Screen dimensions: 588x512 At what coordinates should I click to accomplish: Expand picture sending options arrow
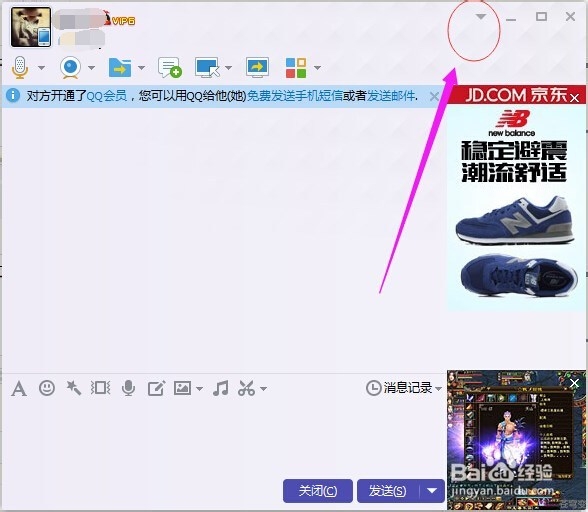point(199,389)
